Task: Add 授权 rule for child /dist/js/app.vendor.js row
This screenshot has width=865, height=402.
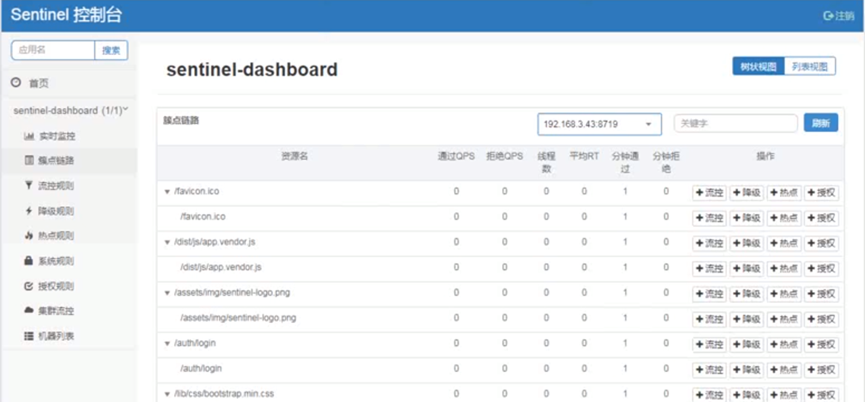Action: (x=821, y=269)
